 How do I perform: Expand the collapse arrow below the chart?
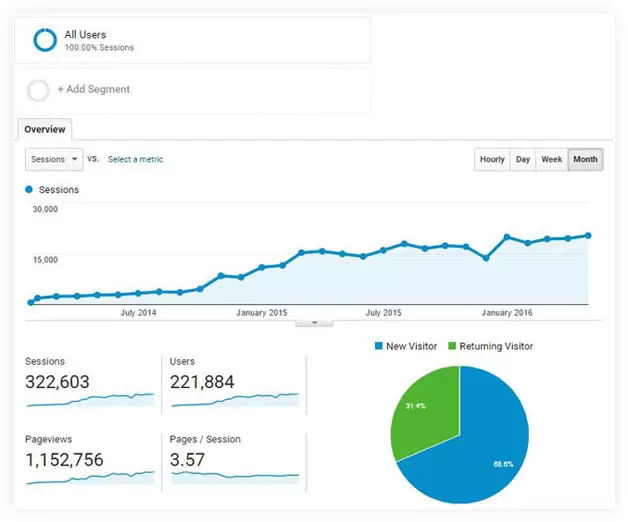click(x=314, y=322)
